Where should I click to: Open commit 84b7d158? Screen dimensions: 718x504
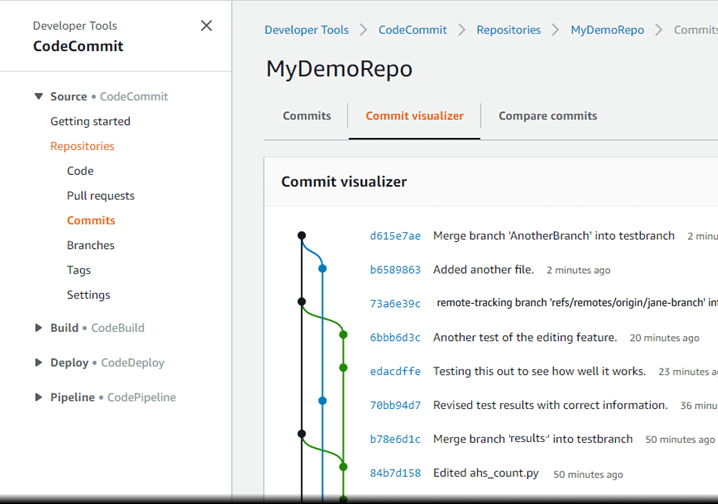coord(395,473)
